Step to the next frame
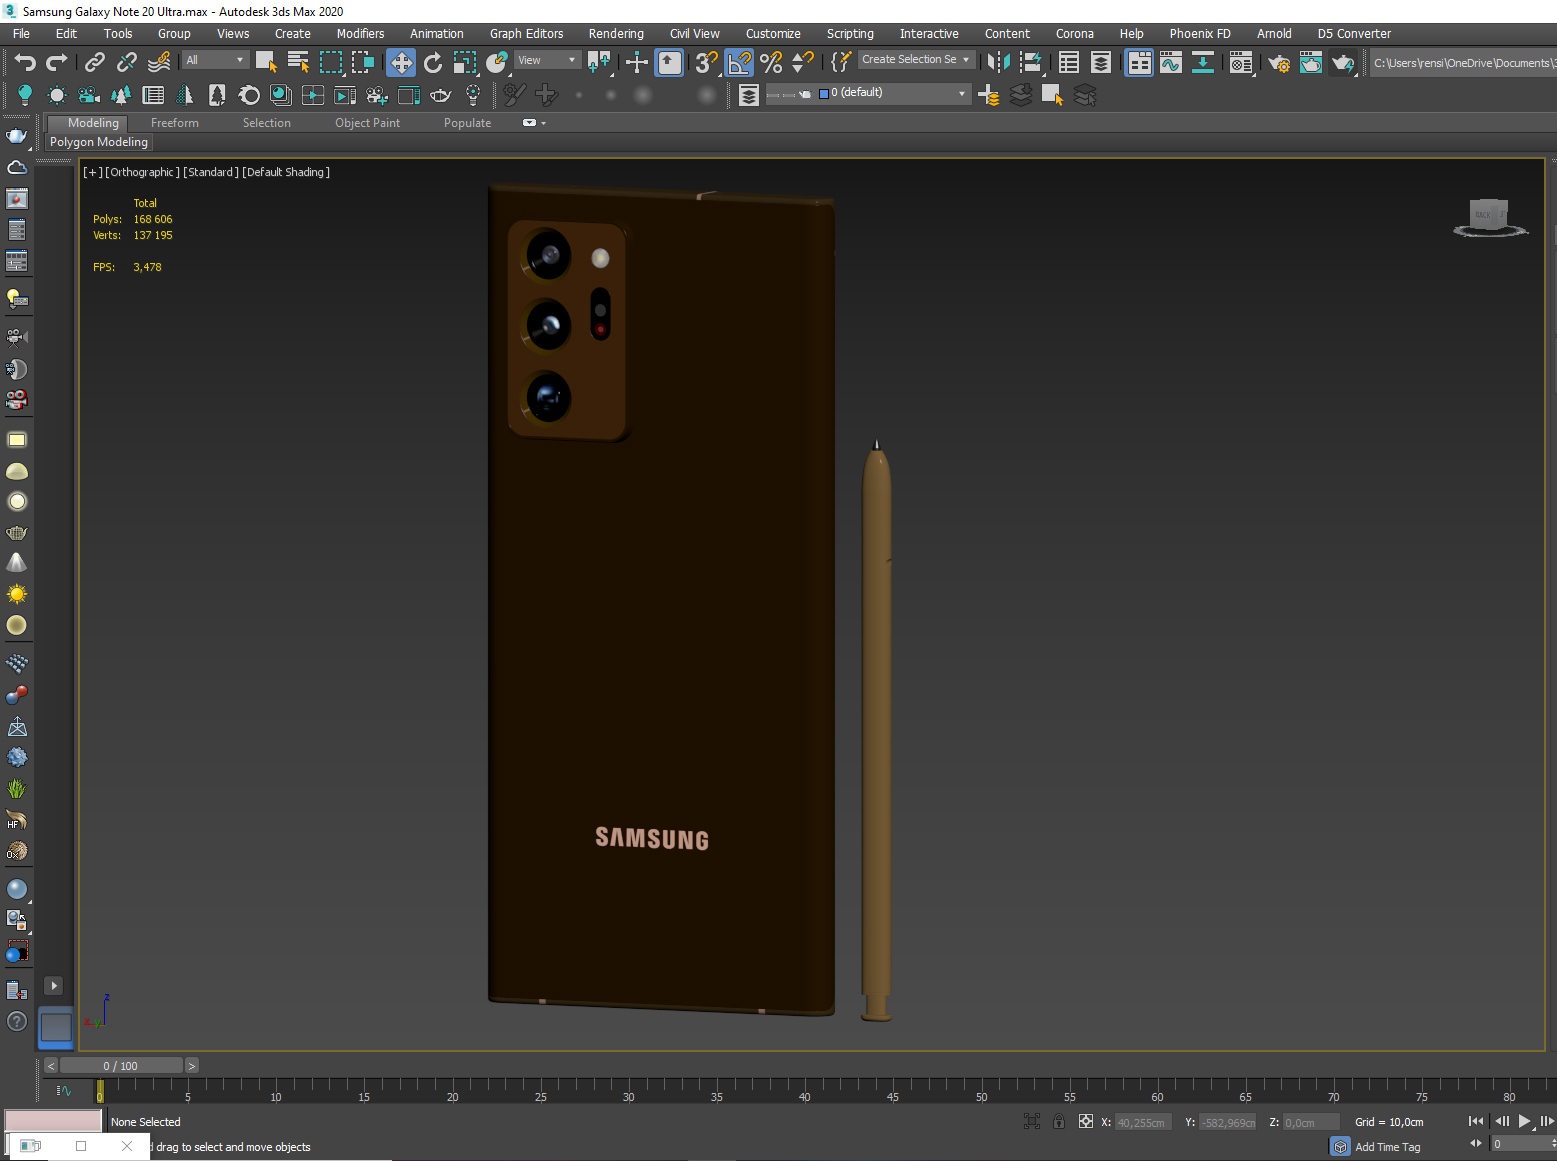Viewport: 1557px width, 1161px height. [1546, 1121]
